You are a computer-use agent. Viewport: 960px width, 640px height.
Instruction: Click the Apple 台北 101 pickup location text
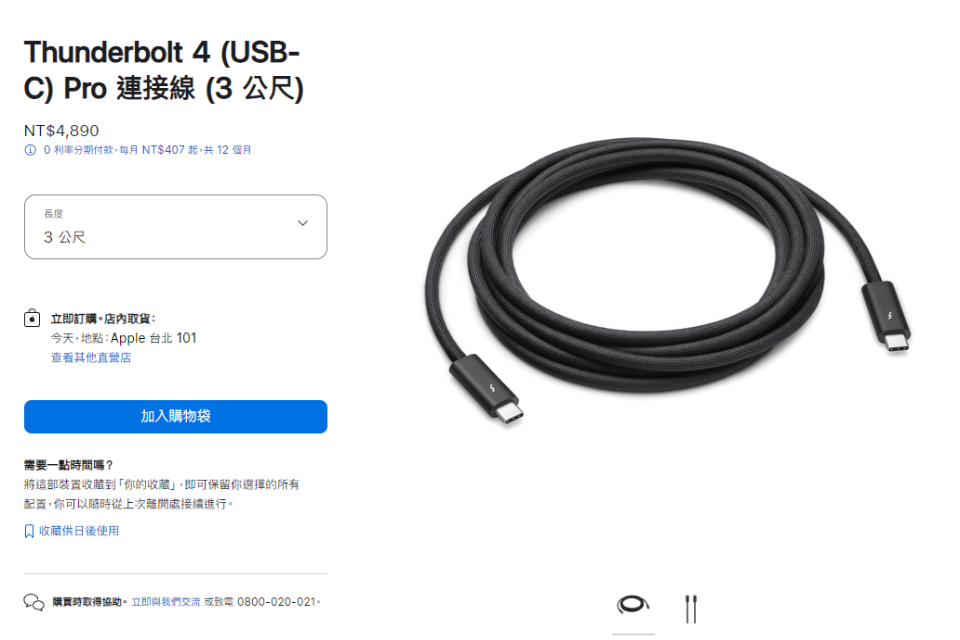[x=154, y=338]
